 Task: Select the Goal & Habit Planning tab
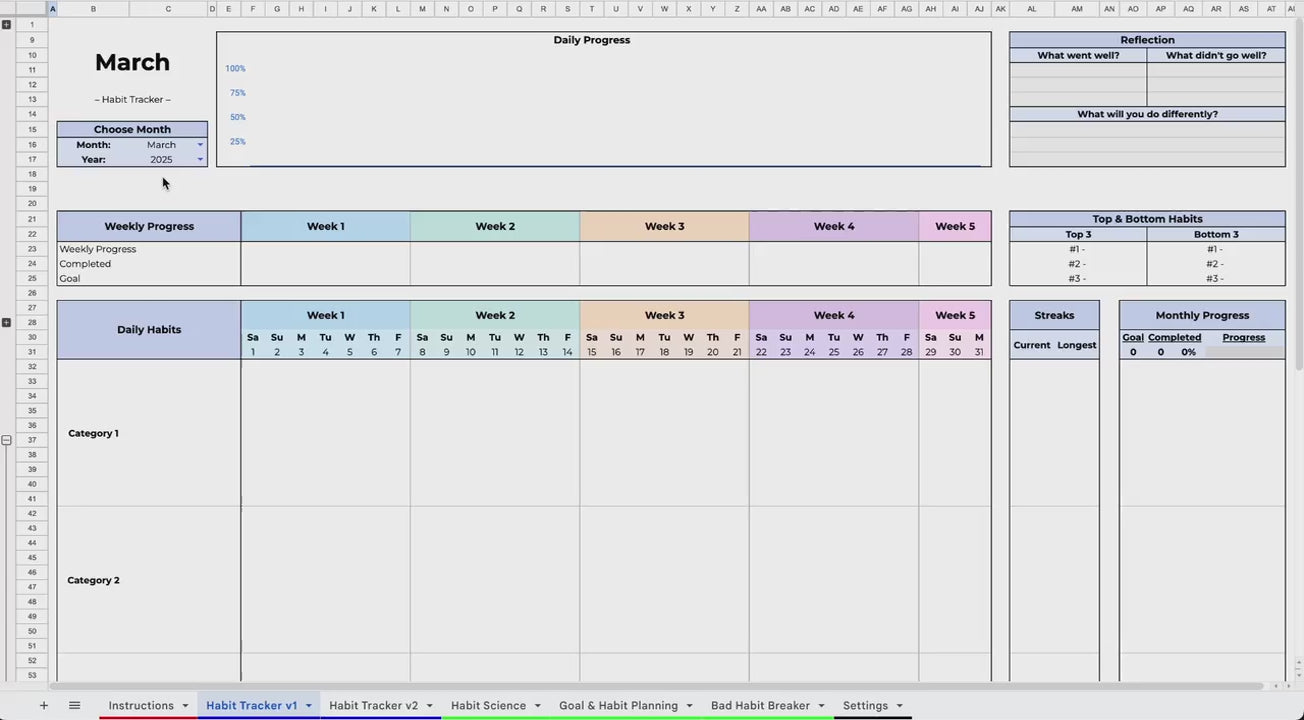617,705
